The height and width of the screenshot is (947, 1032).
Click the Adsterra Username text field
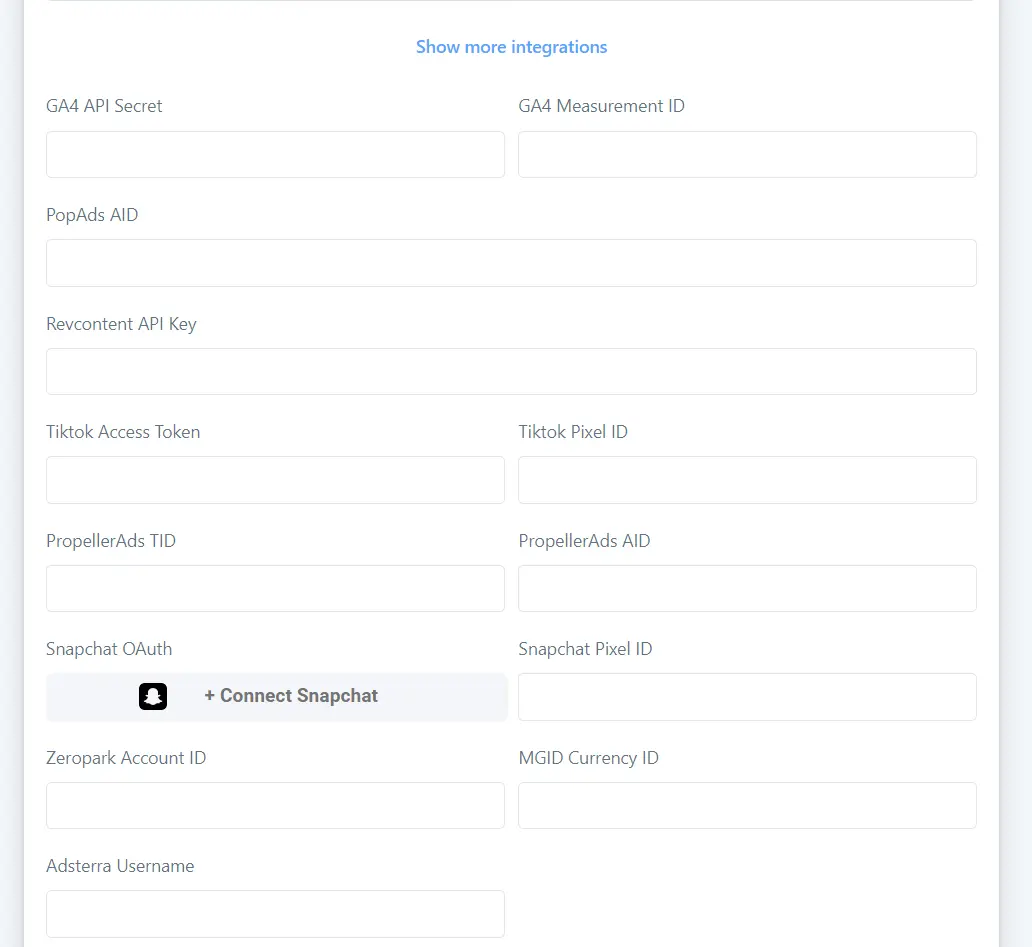pyautogui.click(x=275, y=914)
